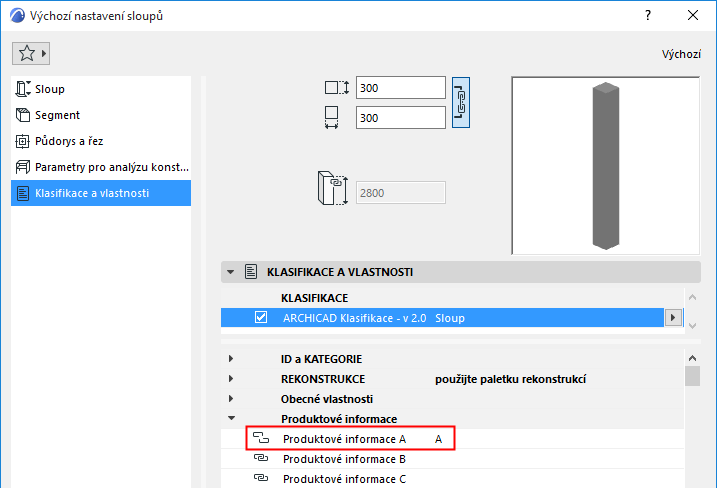Collapse the KLASIFIKACE A VLASTNOSTI panel
Viewport: 717px width, 488px height.
[230, 272]
